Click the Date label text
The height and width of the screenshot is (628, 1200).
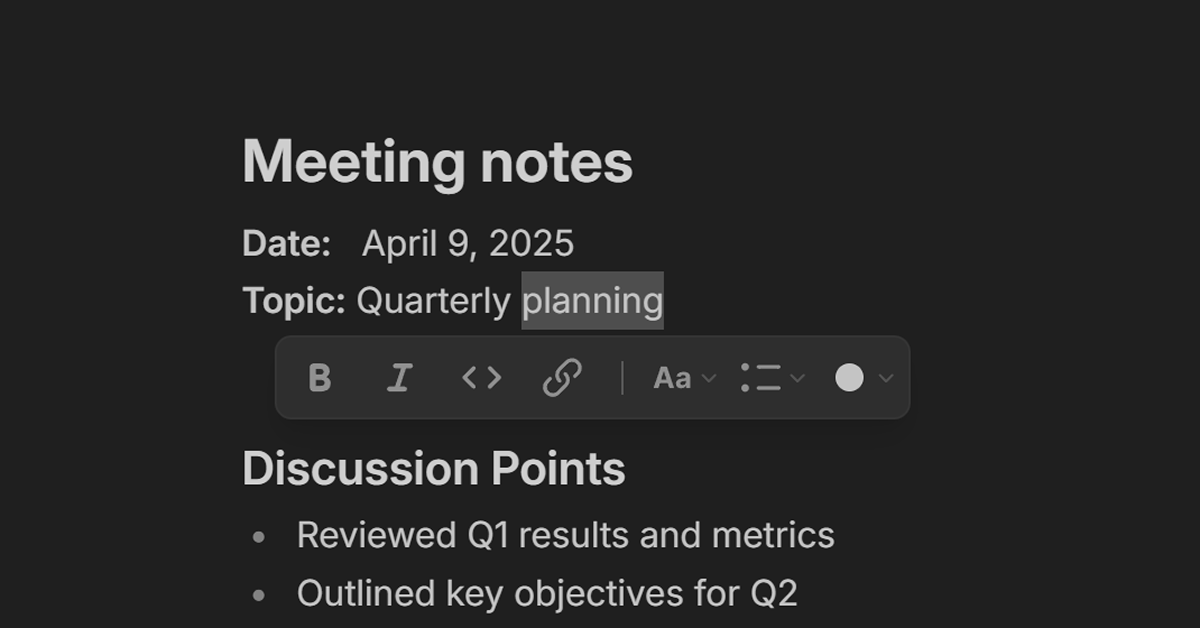[x=289, y=242]
